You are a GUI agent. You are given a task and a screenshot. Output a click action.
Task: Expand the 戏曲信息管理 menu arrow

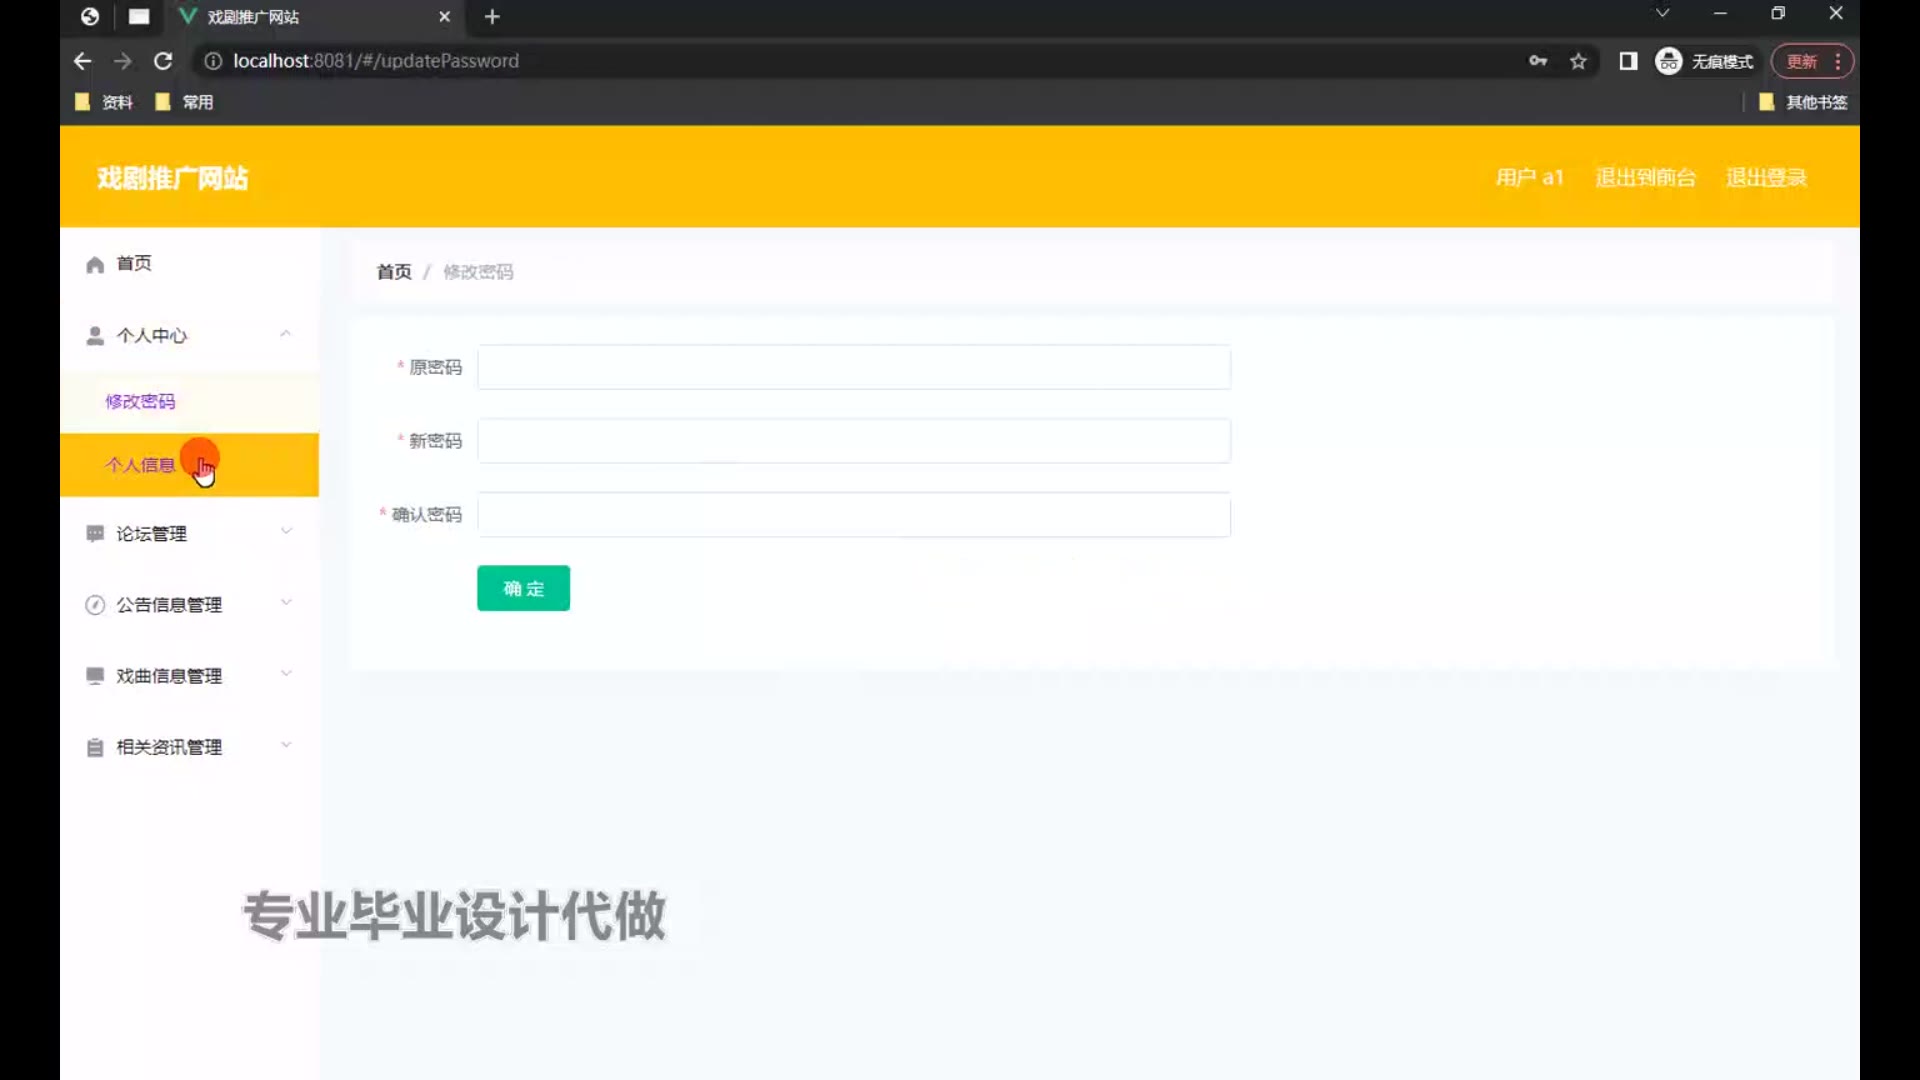(286, 673)
